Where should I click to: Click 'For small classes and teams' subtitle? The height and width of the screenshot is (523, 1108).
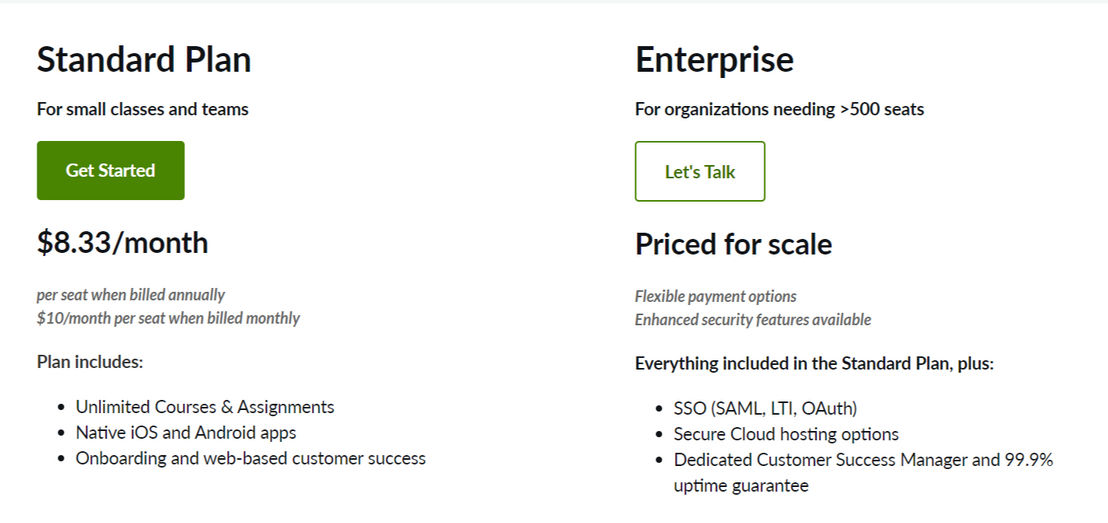pyautogui.click(x=143, y=110)
